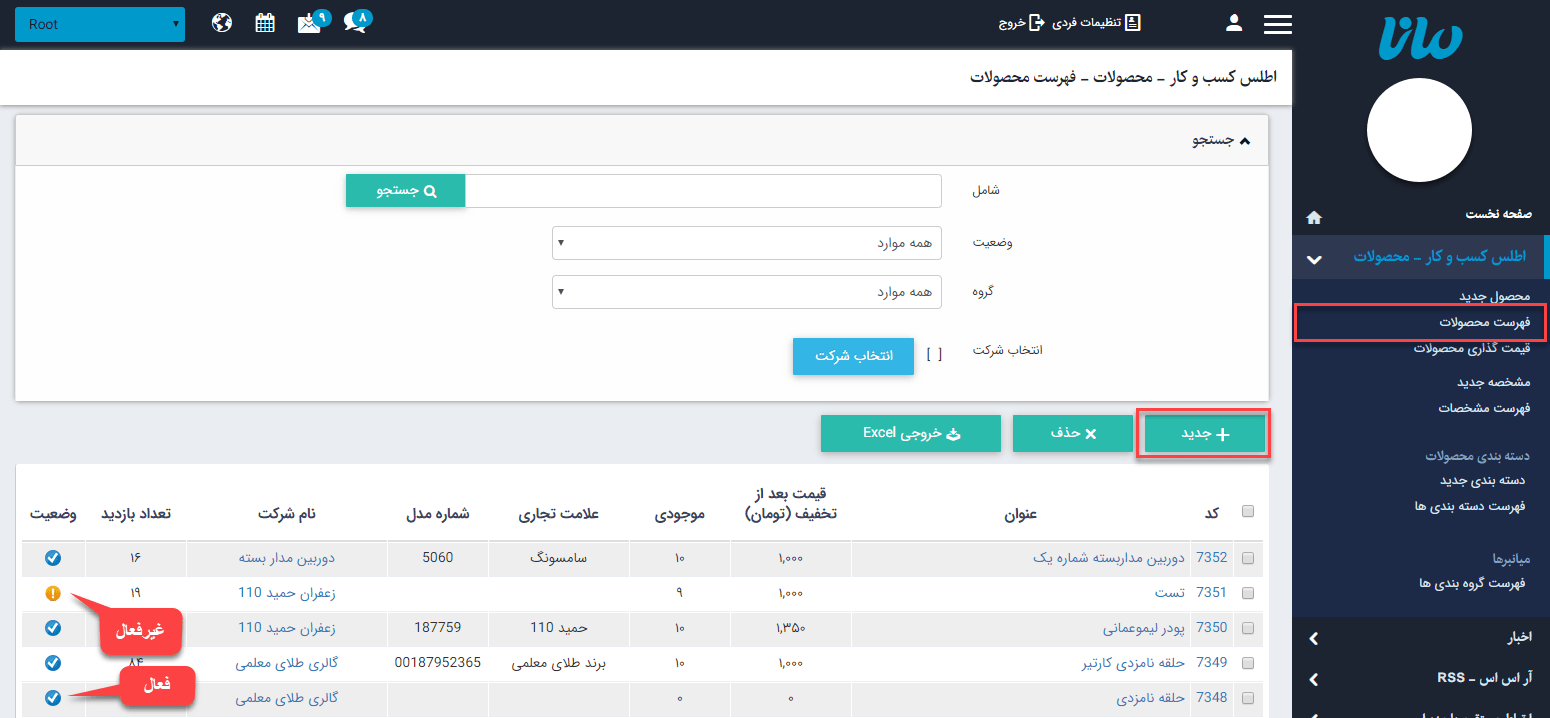The width and height of the screenshot is (1550, 718).
Task: Open the calendar icon in the top bar
Action: coord(264,21)
